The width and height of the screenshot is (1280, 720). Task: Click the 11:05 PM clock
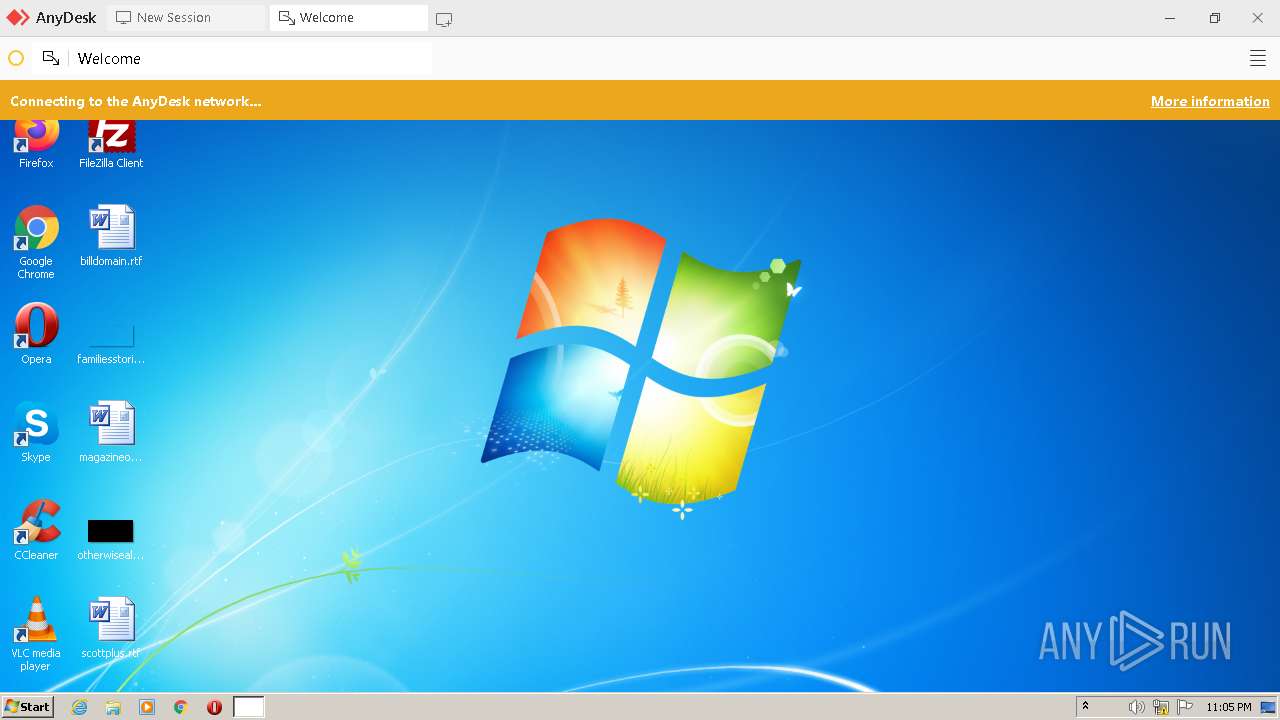tap(1228, 707)
